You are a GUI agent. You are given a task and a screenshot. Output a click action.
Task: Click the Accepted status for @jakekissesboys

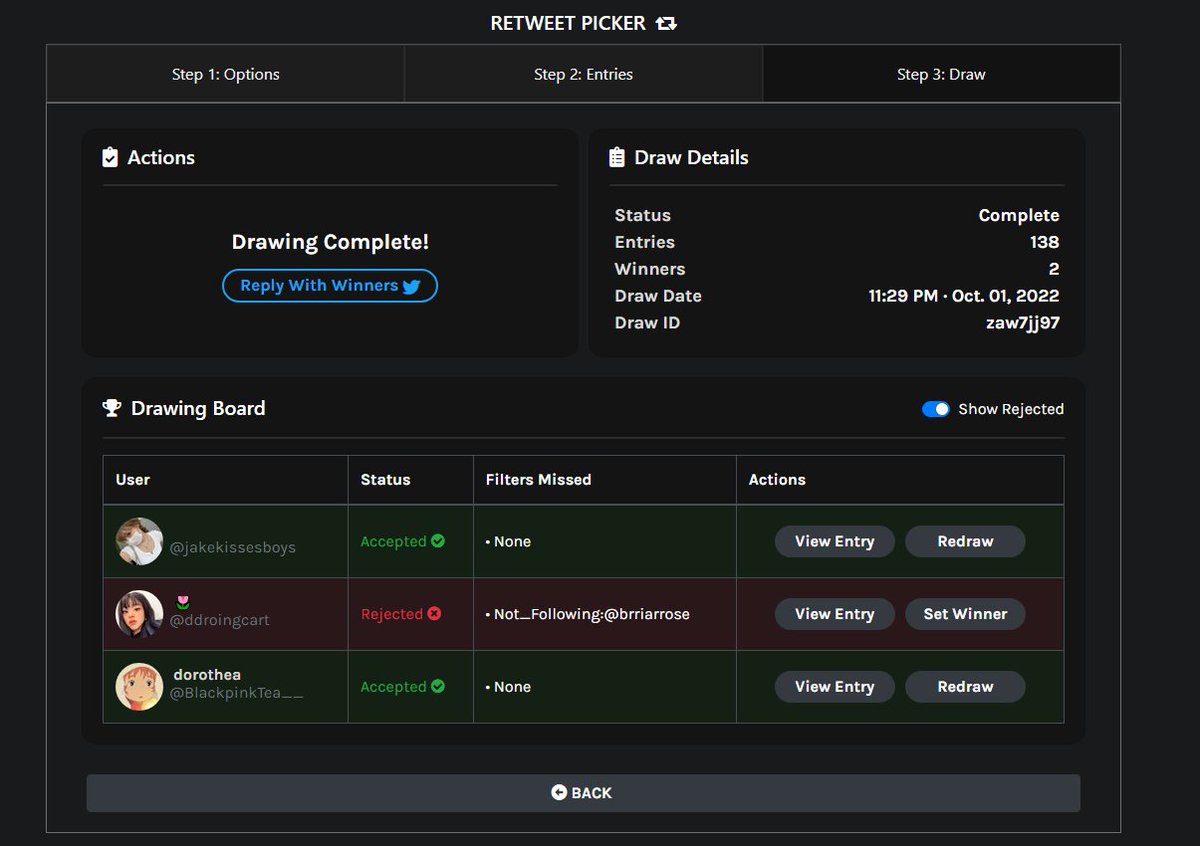(393, 541)
